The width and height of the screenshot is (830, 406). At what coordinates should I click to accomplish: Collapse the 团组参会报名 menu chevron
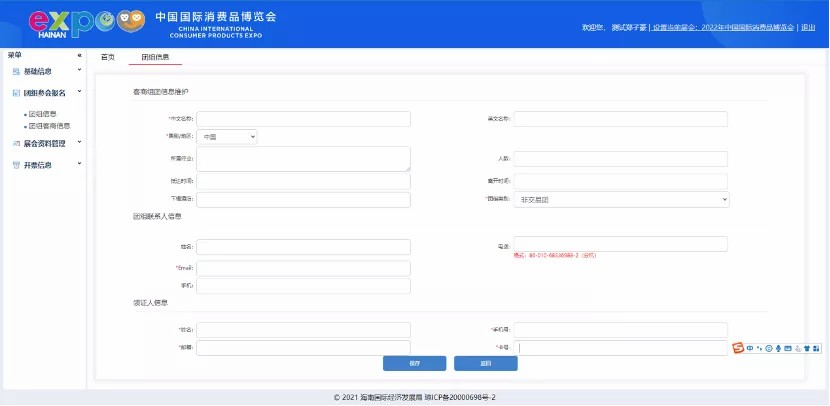tap(79, 91)
